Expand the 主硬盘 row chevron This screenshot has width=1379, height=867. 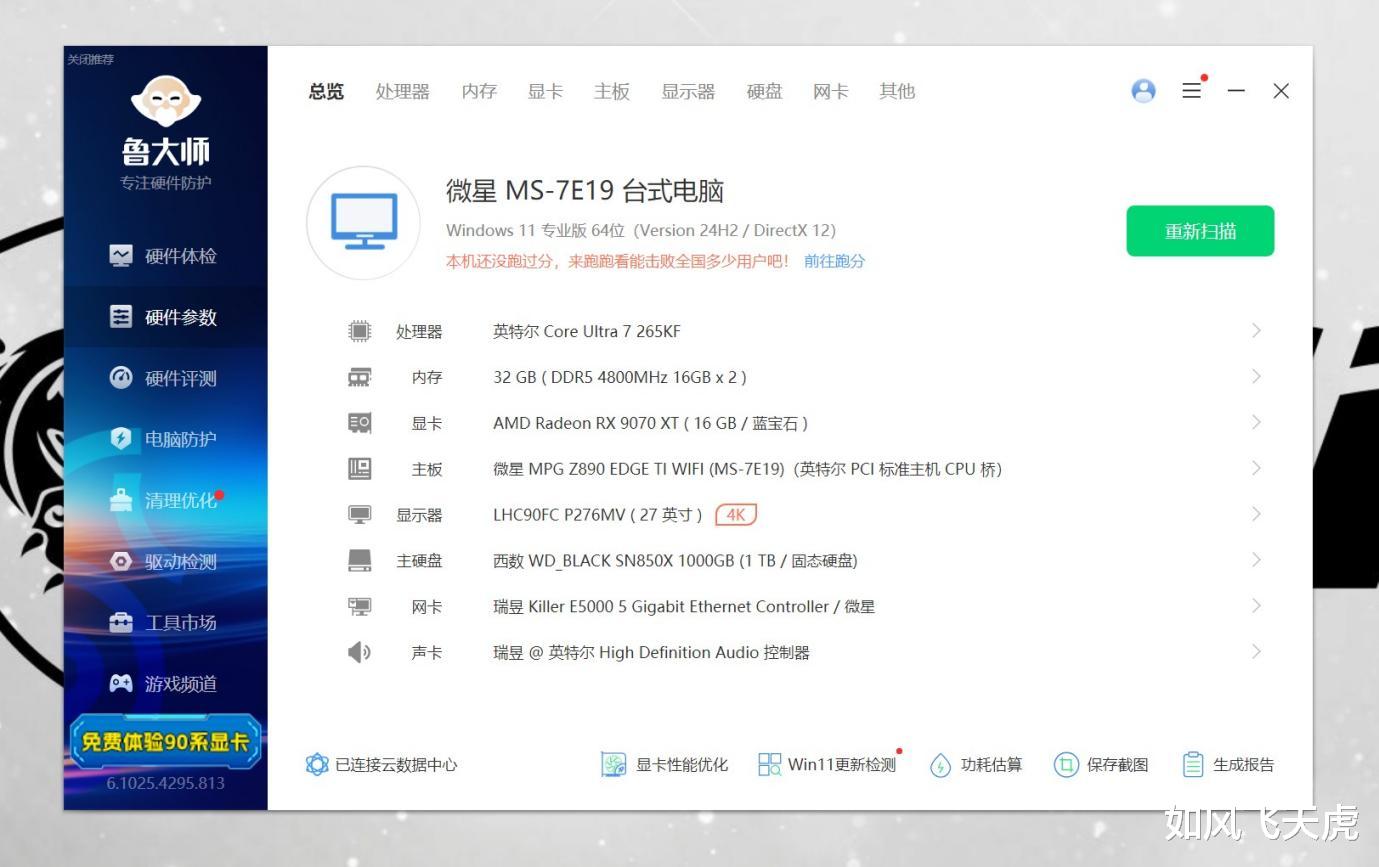tap(1256, 561)
